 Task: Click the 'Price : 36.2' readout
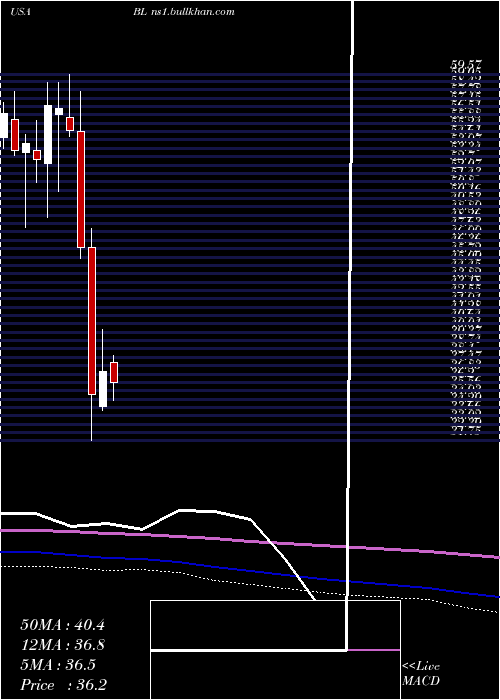click(63, 685)
